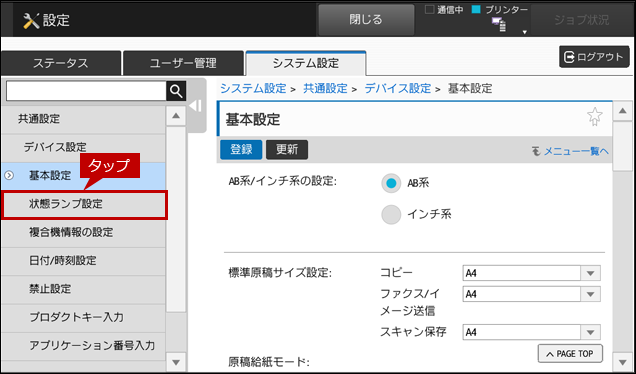Open プロダクトキー入力 menu item
This screenshot has height=374, width=636.
coord(83,318)
